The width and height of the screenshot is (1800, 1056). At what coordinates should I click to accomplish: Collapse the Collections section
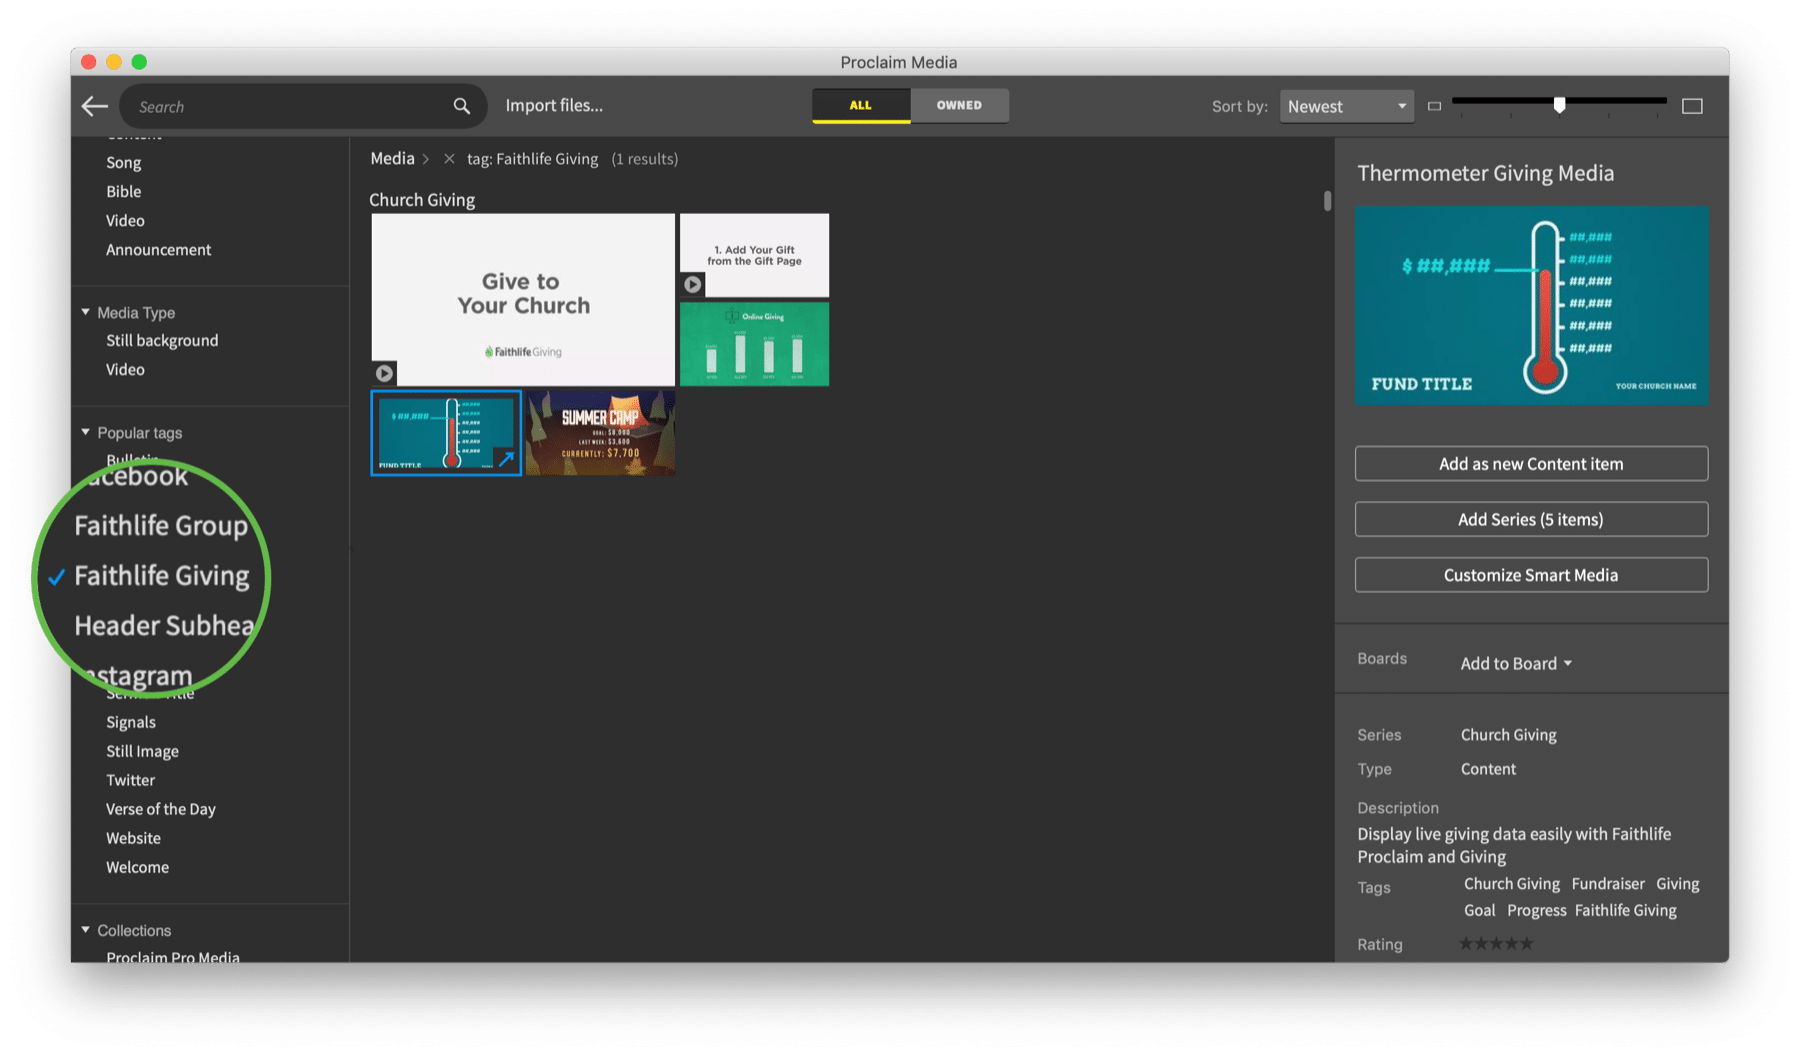coord(85,930)
